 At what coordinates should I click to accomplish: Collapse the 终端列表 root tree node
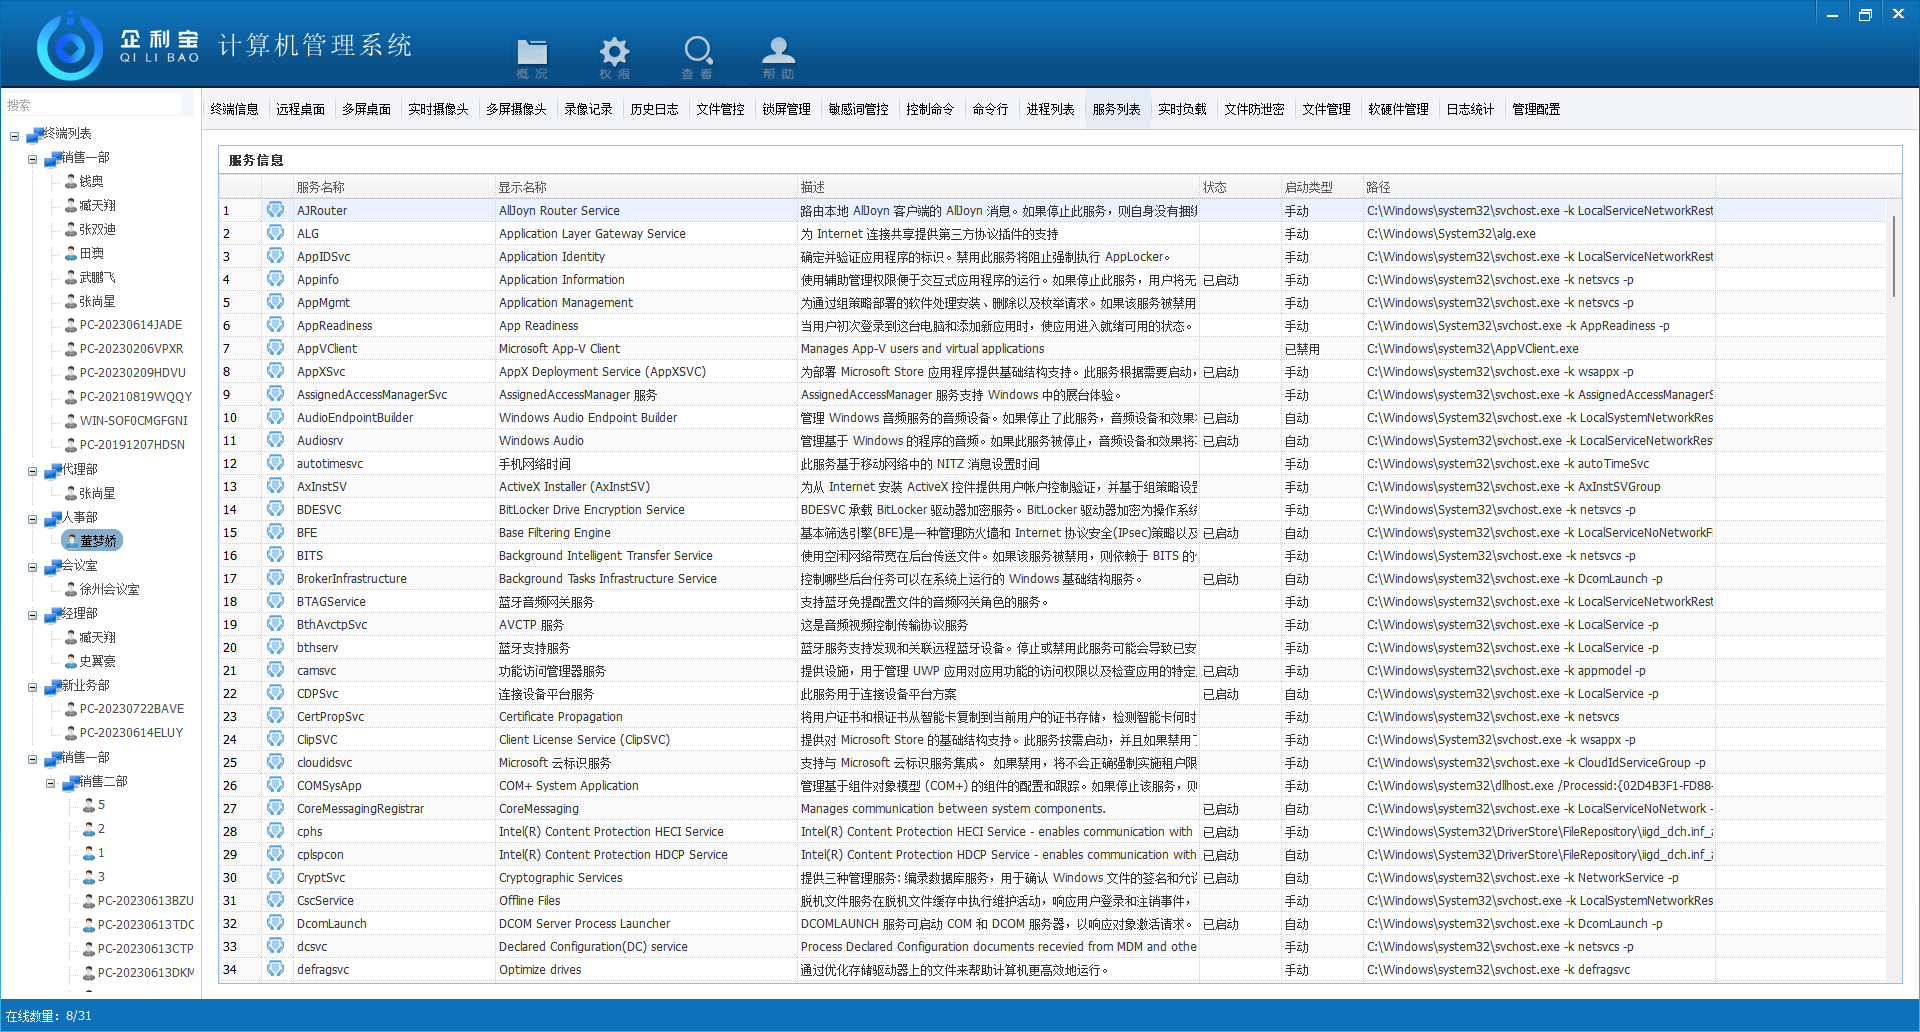click(x=15, y=135)
